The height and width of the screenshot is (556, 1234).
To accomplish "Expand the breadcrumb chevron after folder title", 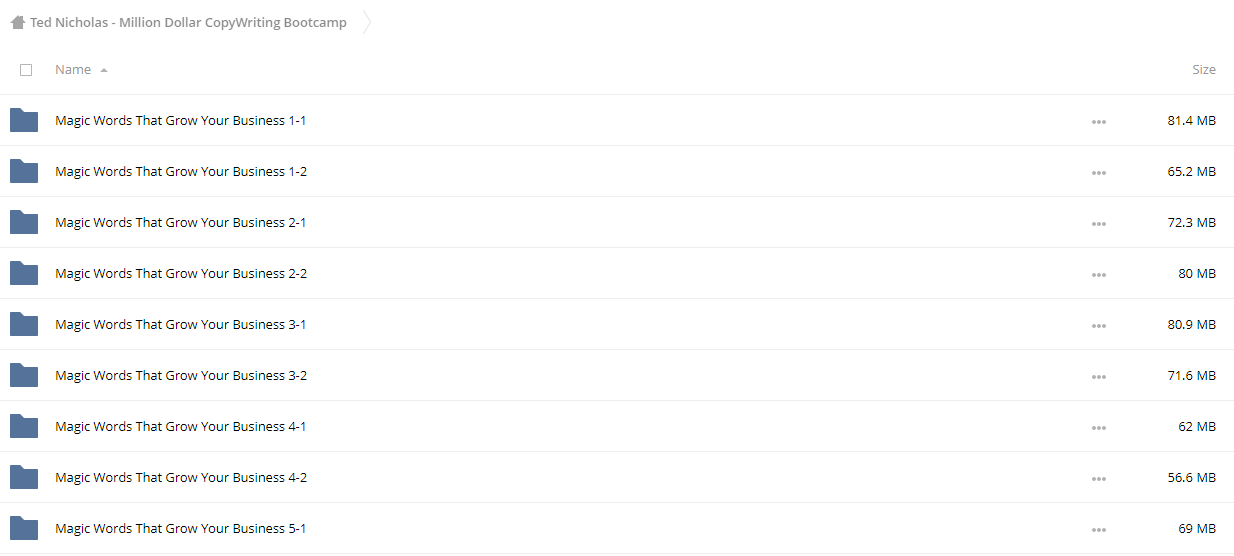I will (x=366, y=22).
